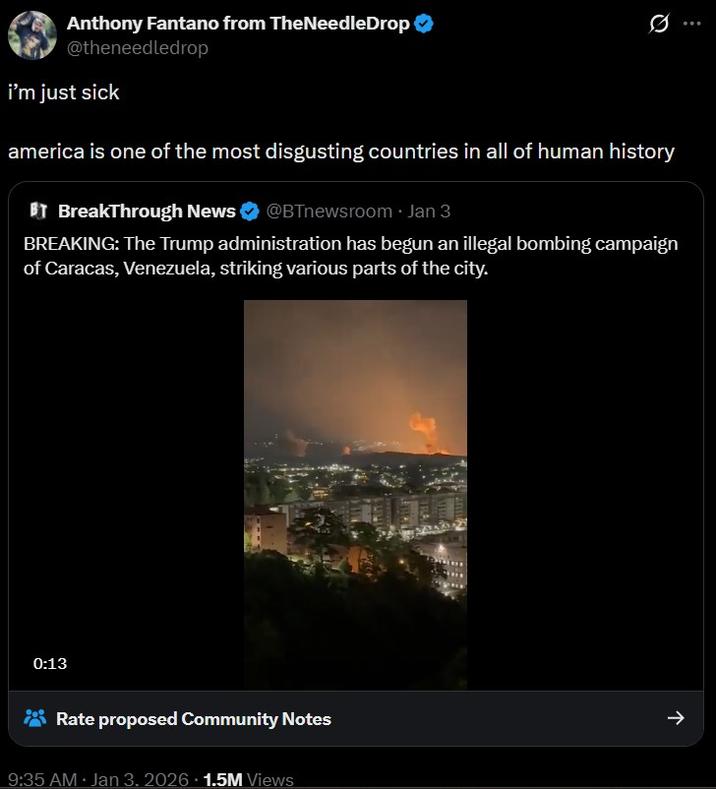Image resolution: width=716 pixels, height=789 pixels.
Task: Click the BreakThrough News avatar icon
Action: (40, 211)
